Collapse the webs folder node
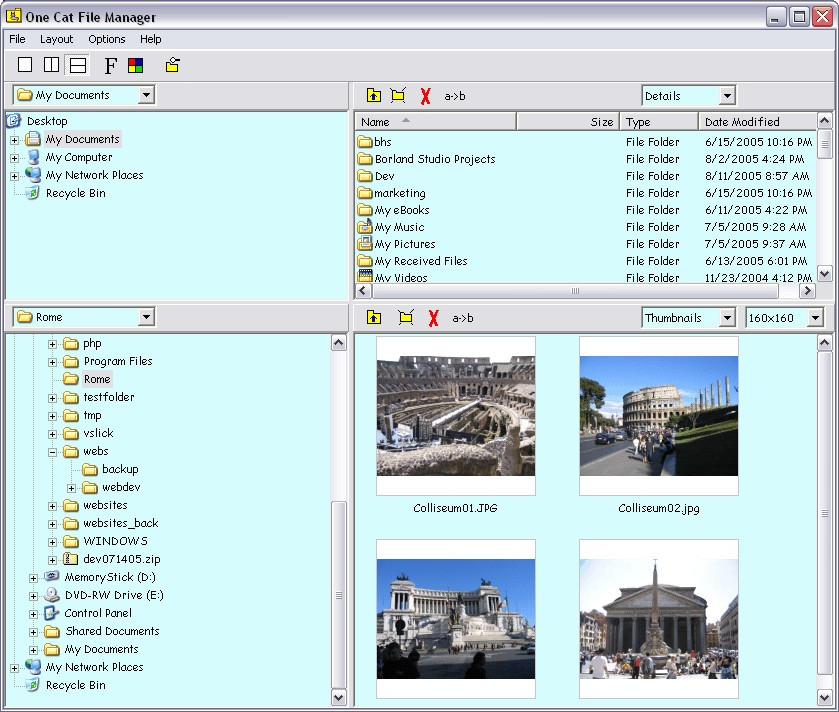The width and height of the screenshot is (839, 712). point(52,452)
